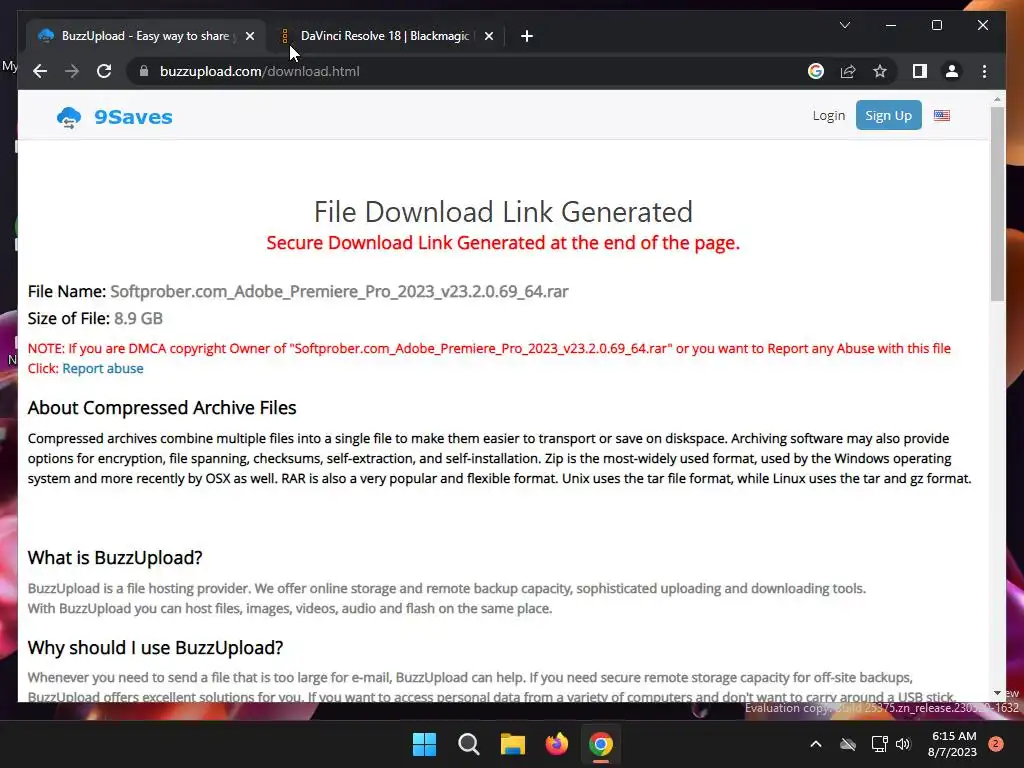Open the Google icon in address bar
This screenshot has height=768, width=1024.
click(x=816, y=71)
